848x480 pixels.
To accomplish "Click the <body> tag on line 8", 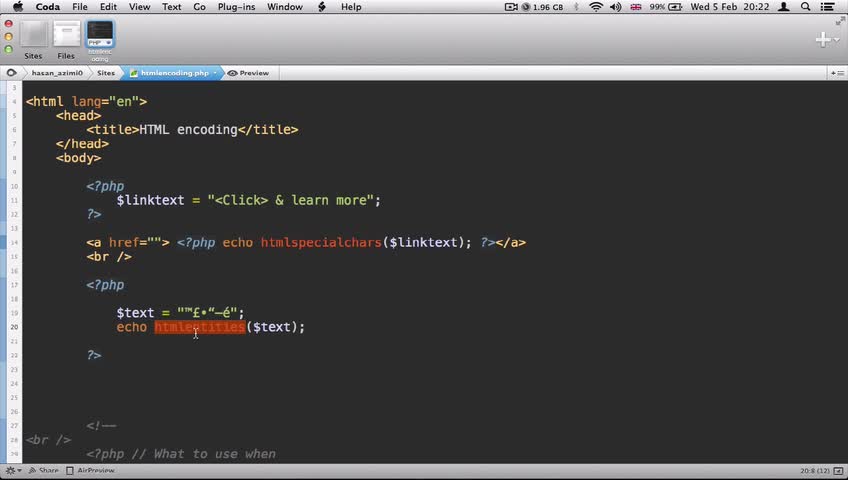I will [x=78, y=158].
